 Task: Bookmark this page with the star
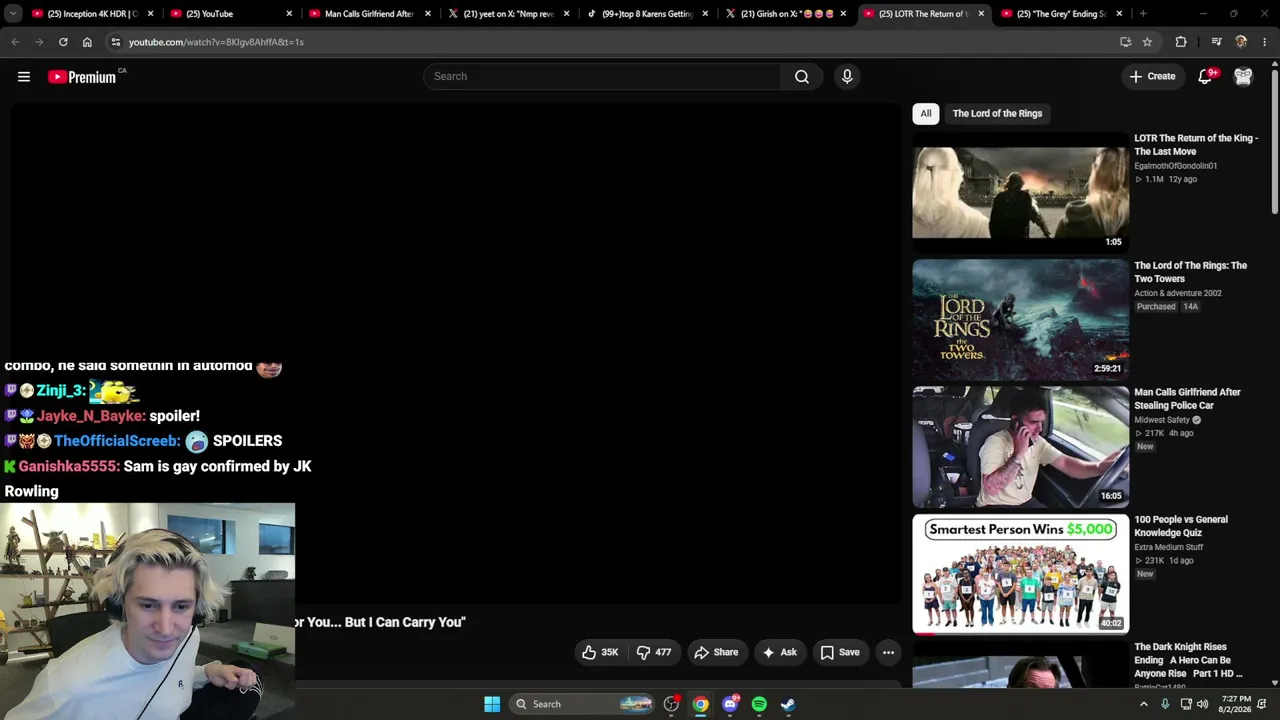[x=1147, y=42]
